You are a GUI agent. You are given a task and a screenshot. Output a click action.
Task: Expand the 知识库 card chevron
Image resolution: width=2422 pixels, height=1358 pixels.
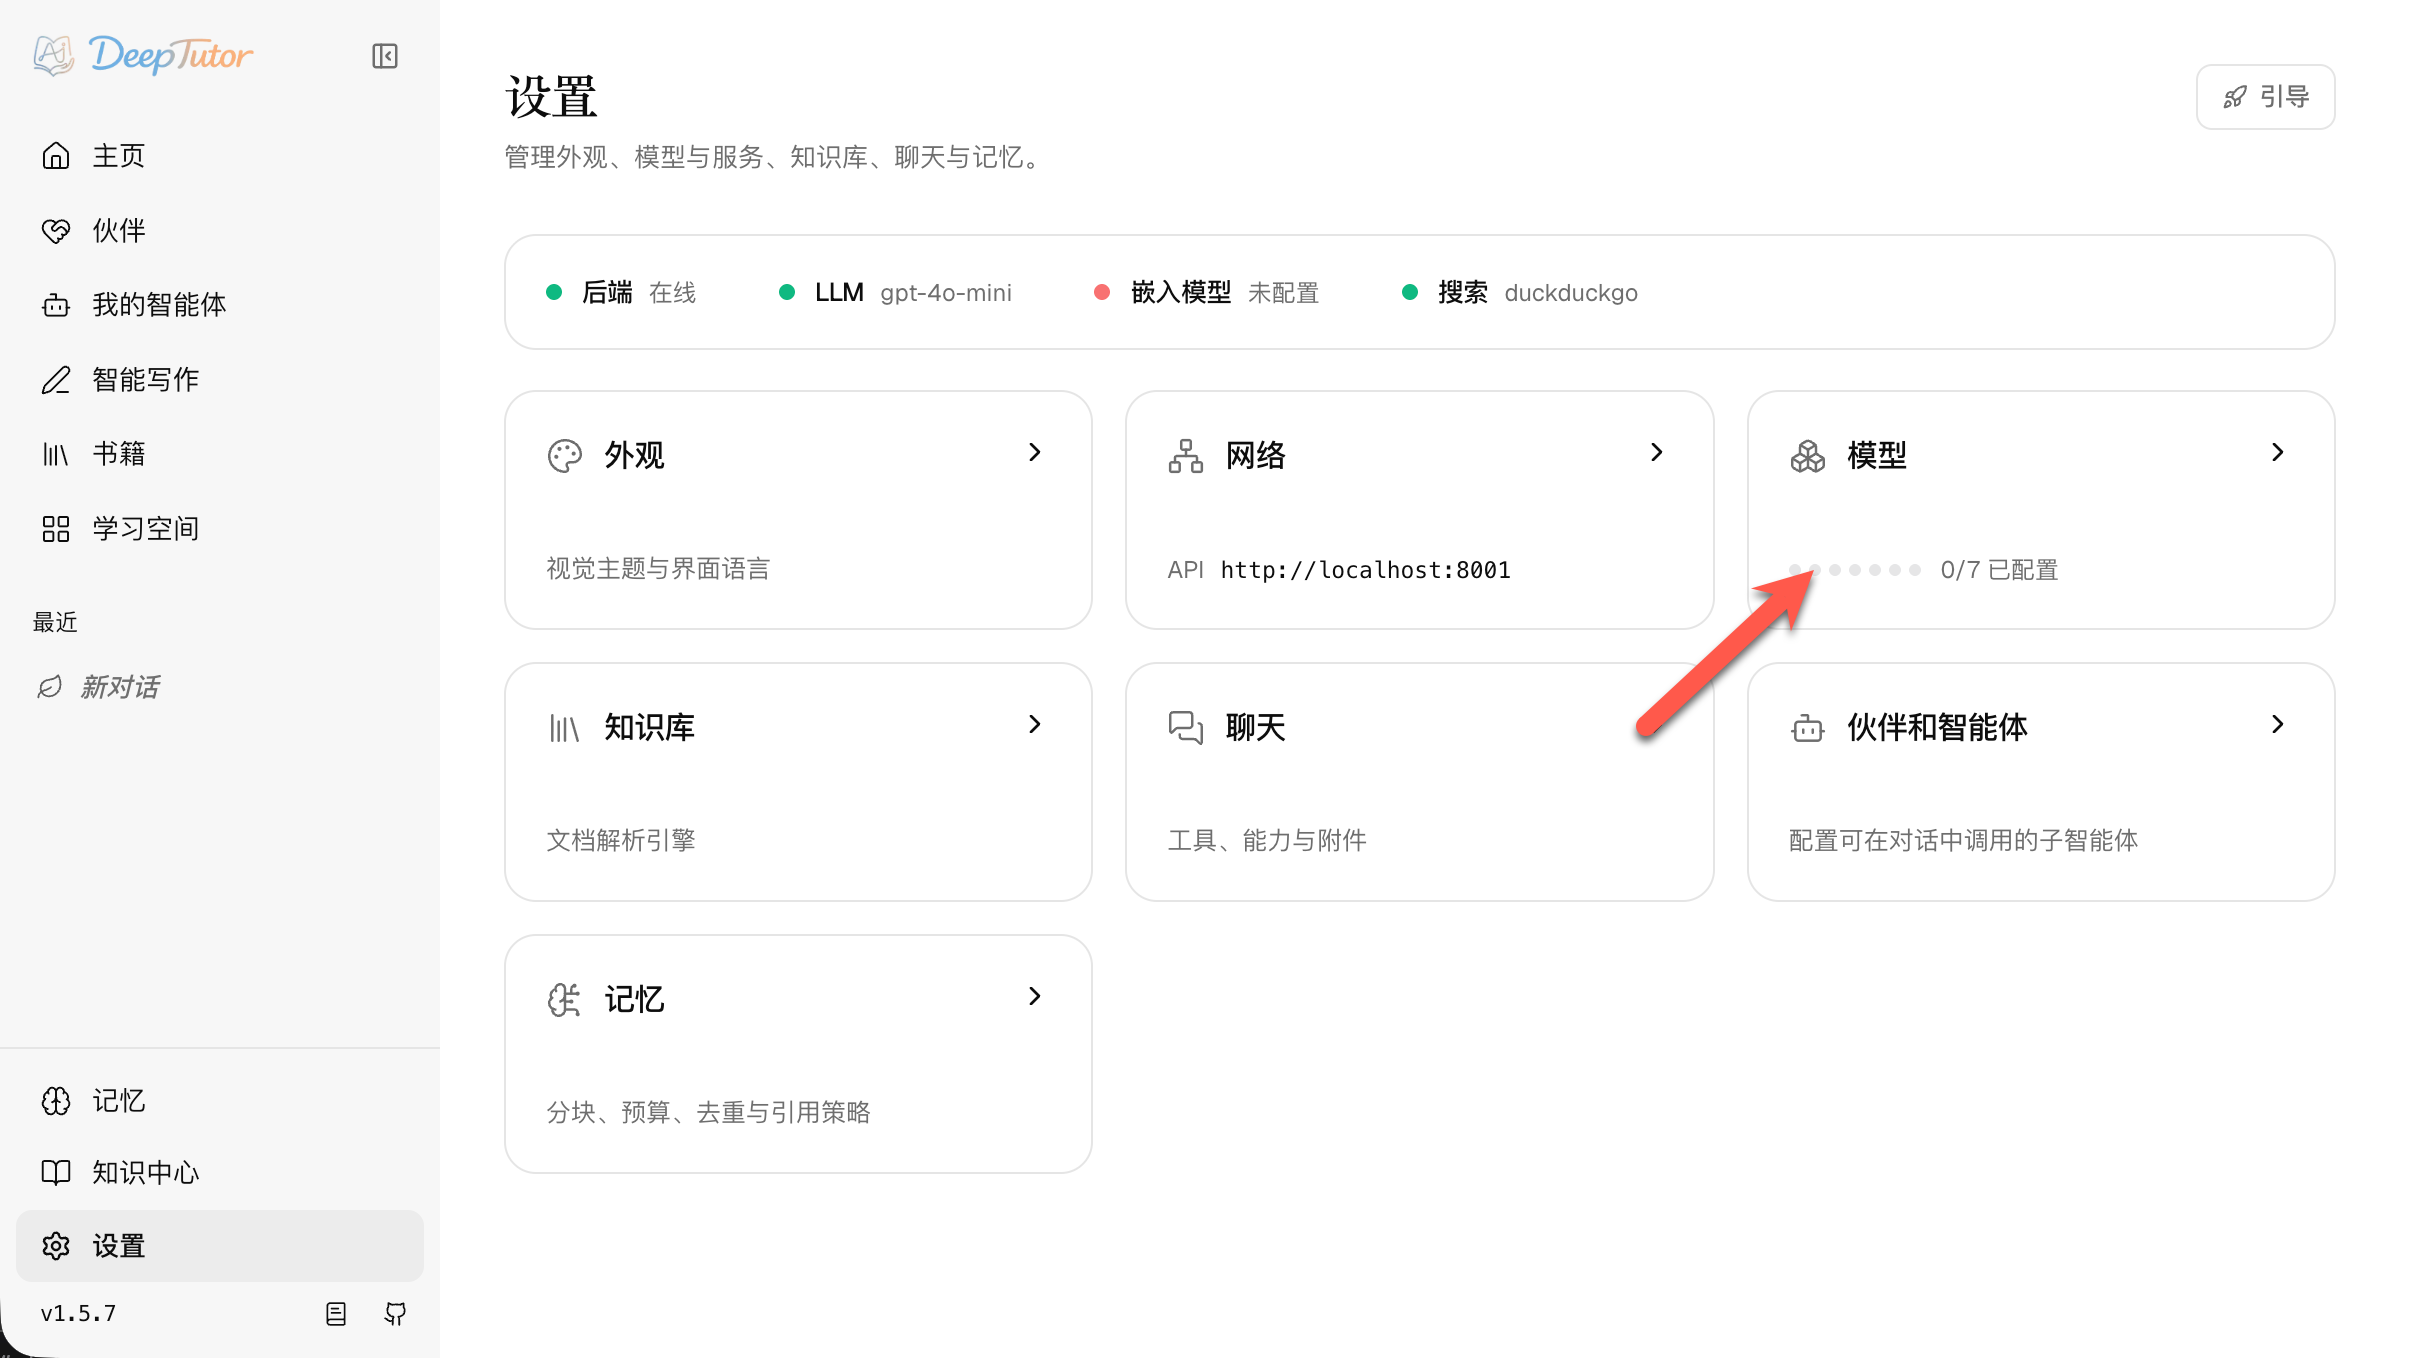click(x=1035, y=724)
